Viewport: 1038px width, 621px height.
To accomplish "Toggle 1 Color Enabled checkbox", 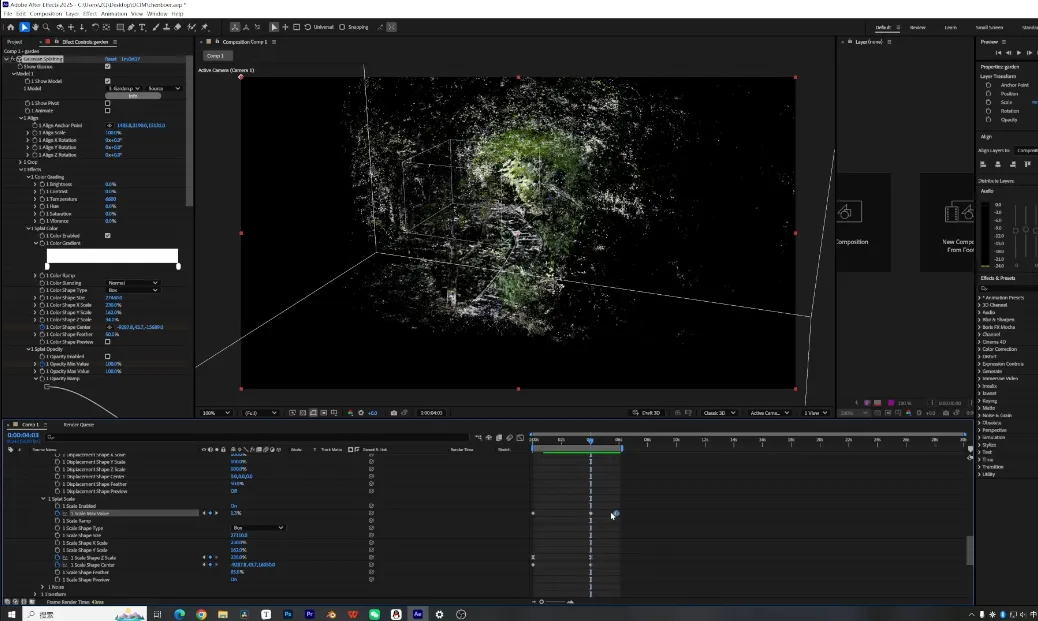I will pos(107,236).
